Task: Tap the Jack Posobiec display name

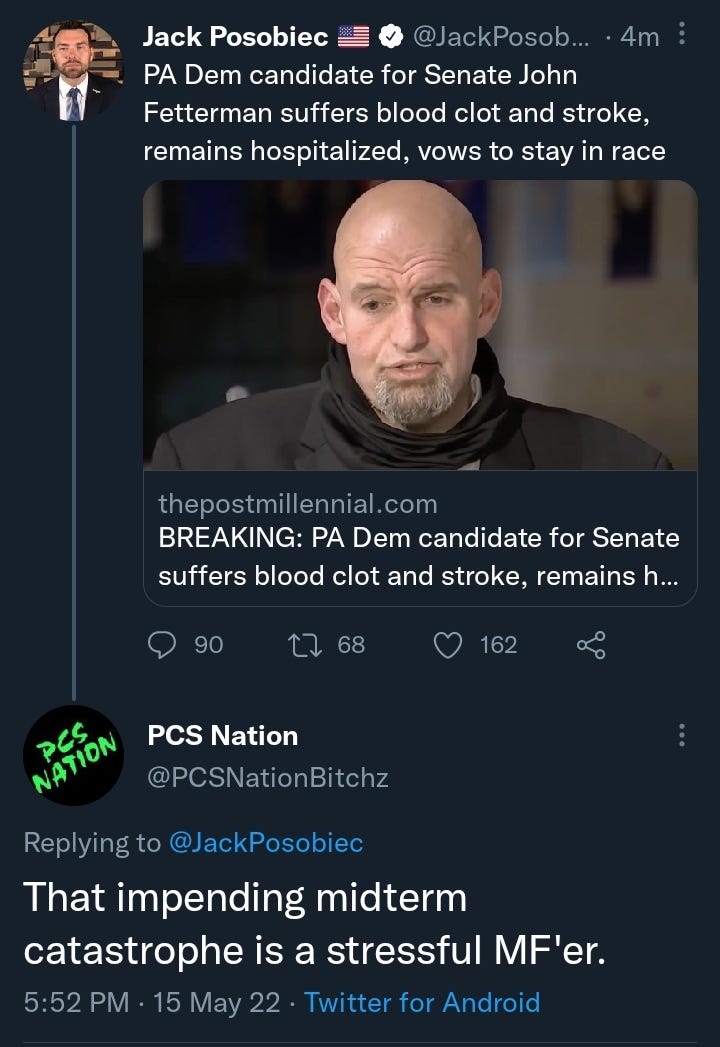Action: click(235, 37)
